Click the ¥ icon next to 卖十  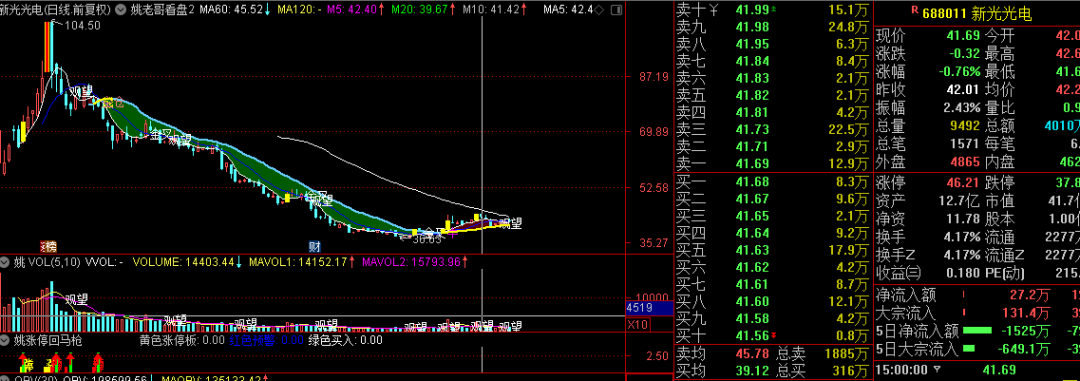714,10
